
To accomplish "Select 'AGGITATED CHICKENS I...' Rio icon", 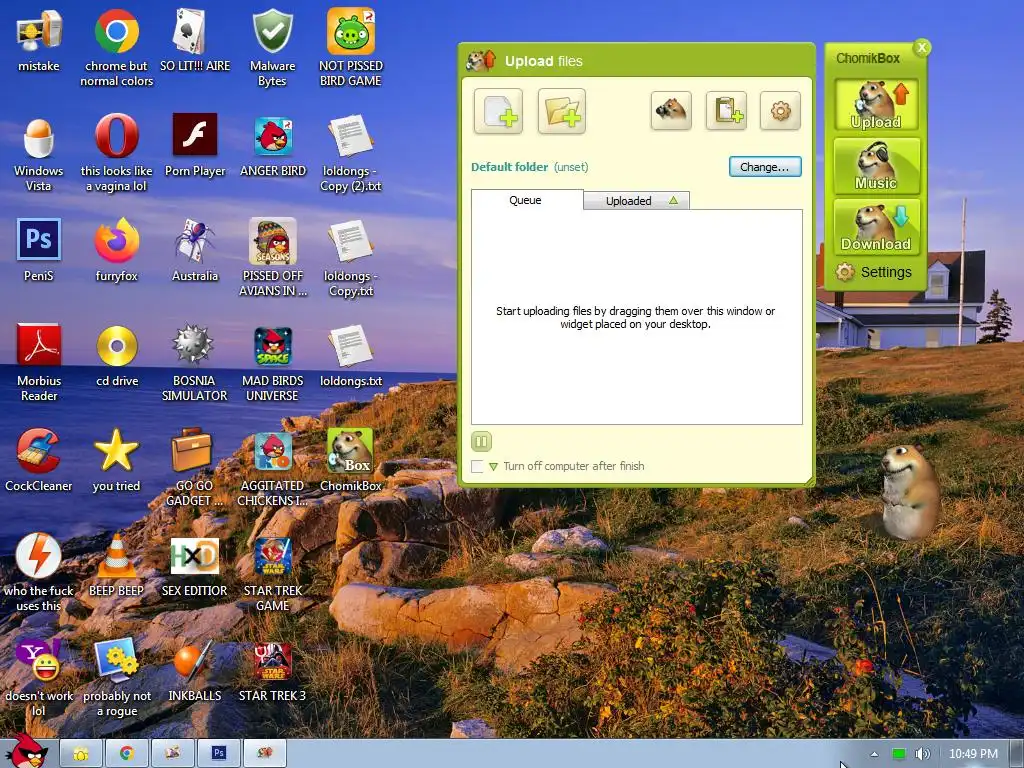I will pyautogui.click(x=272, y=468).
